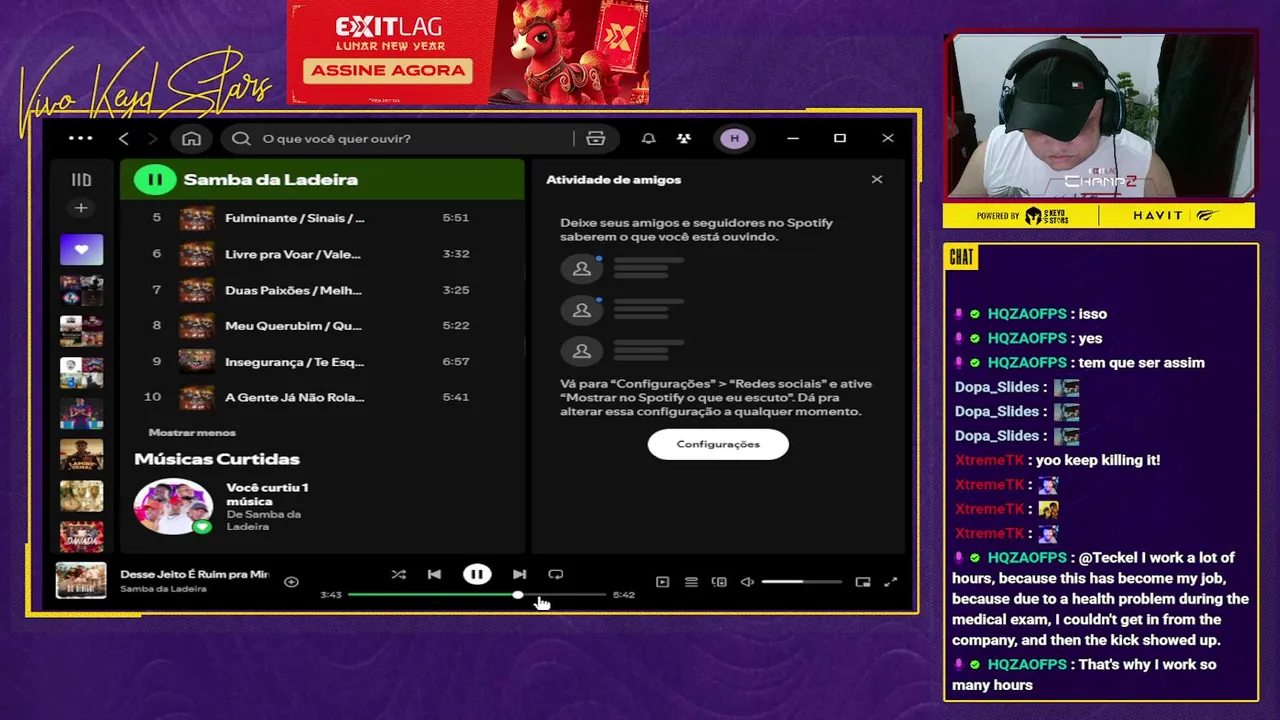Open the notifications bell
The image size is (1280, 720).
[x=648, y=138]
